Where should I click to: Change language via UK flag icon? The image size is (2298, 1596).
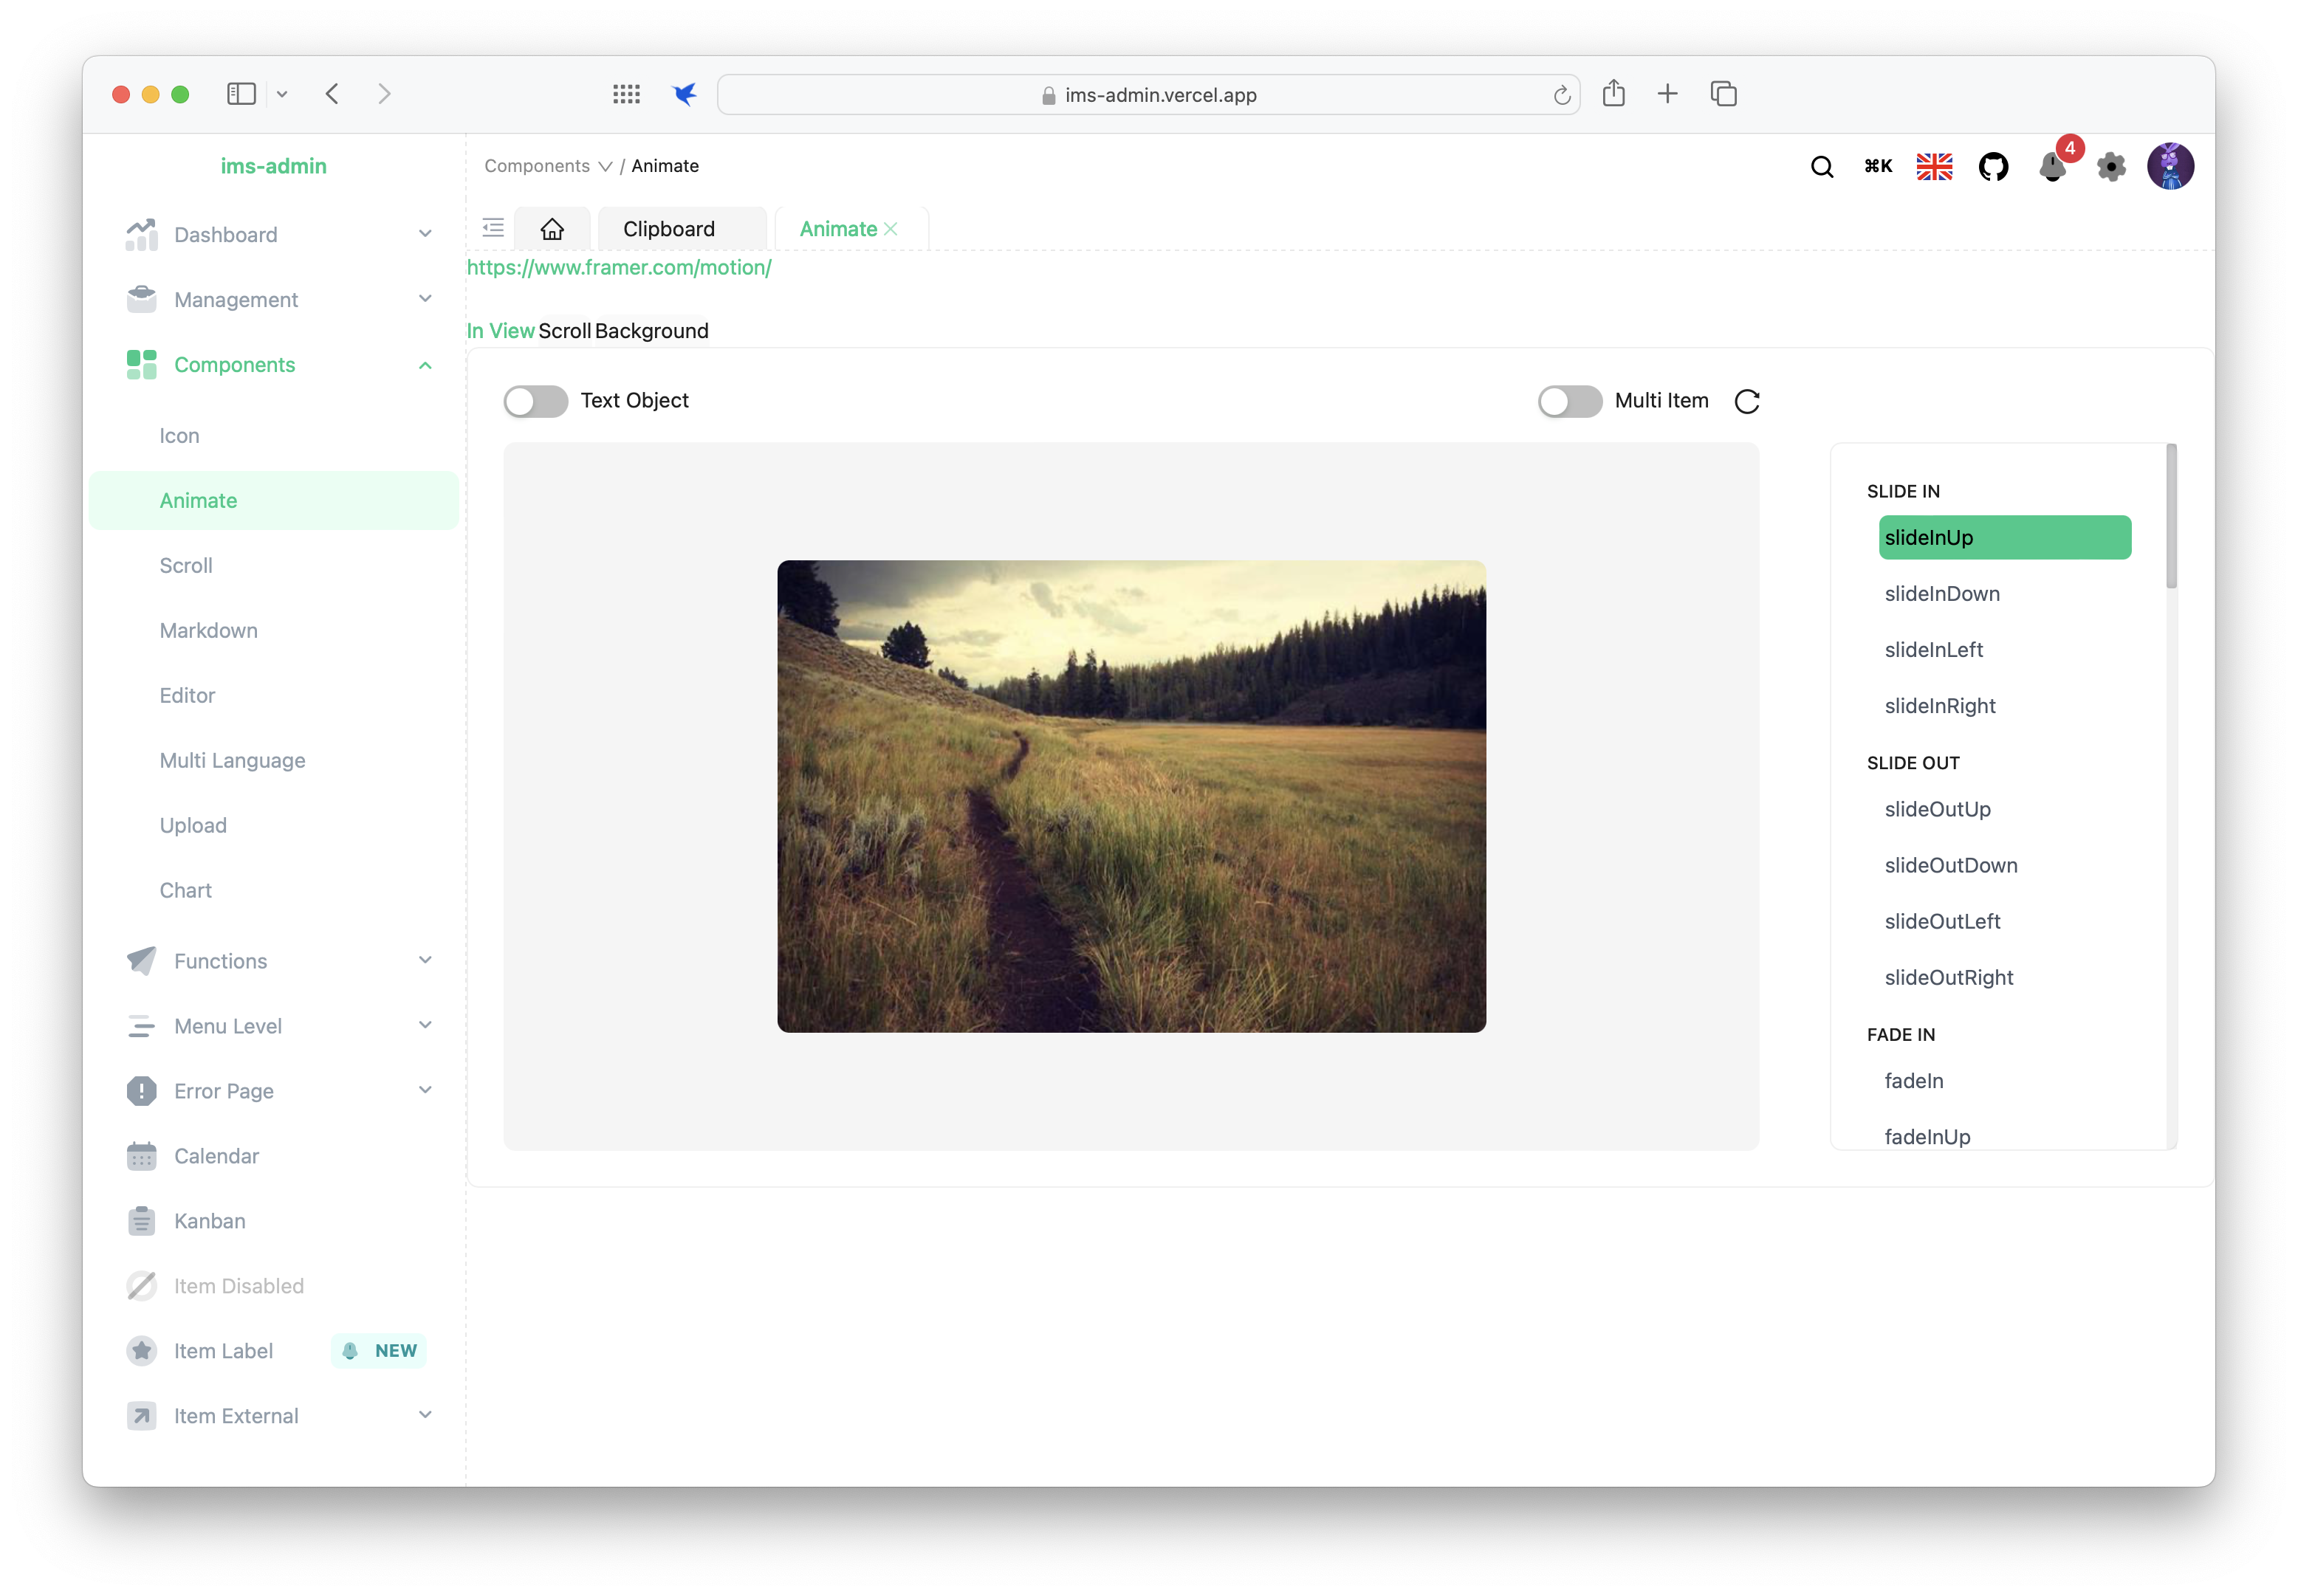tap(1934, 167)
